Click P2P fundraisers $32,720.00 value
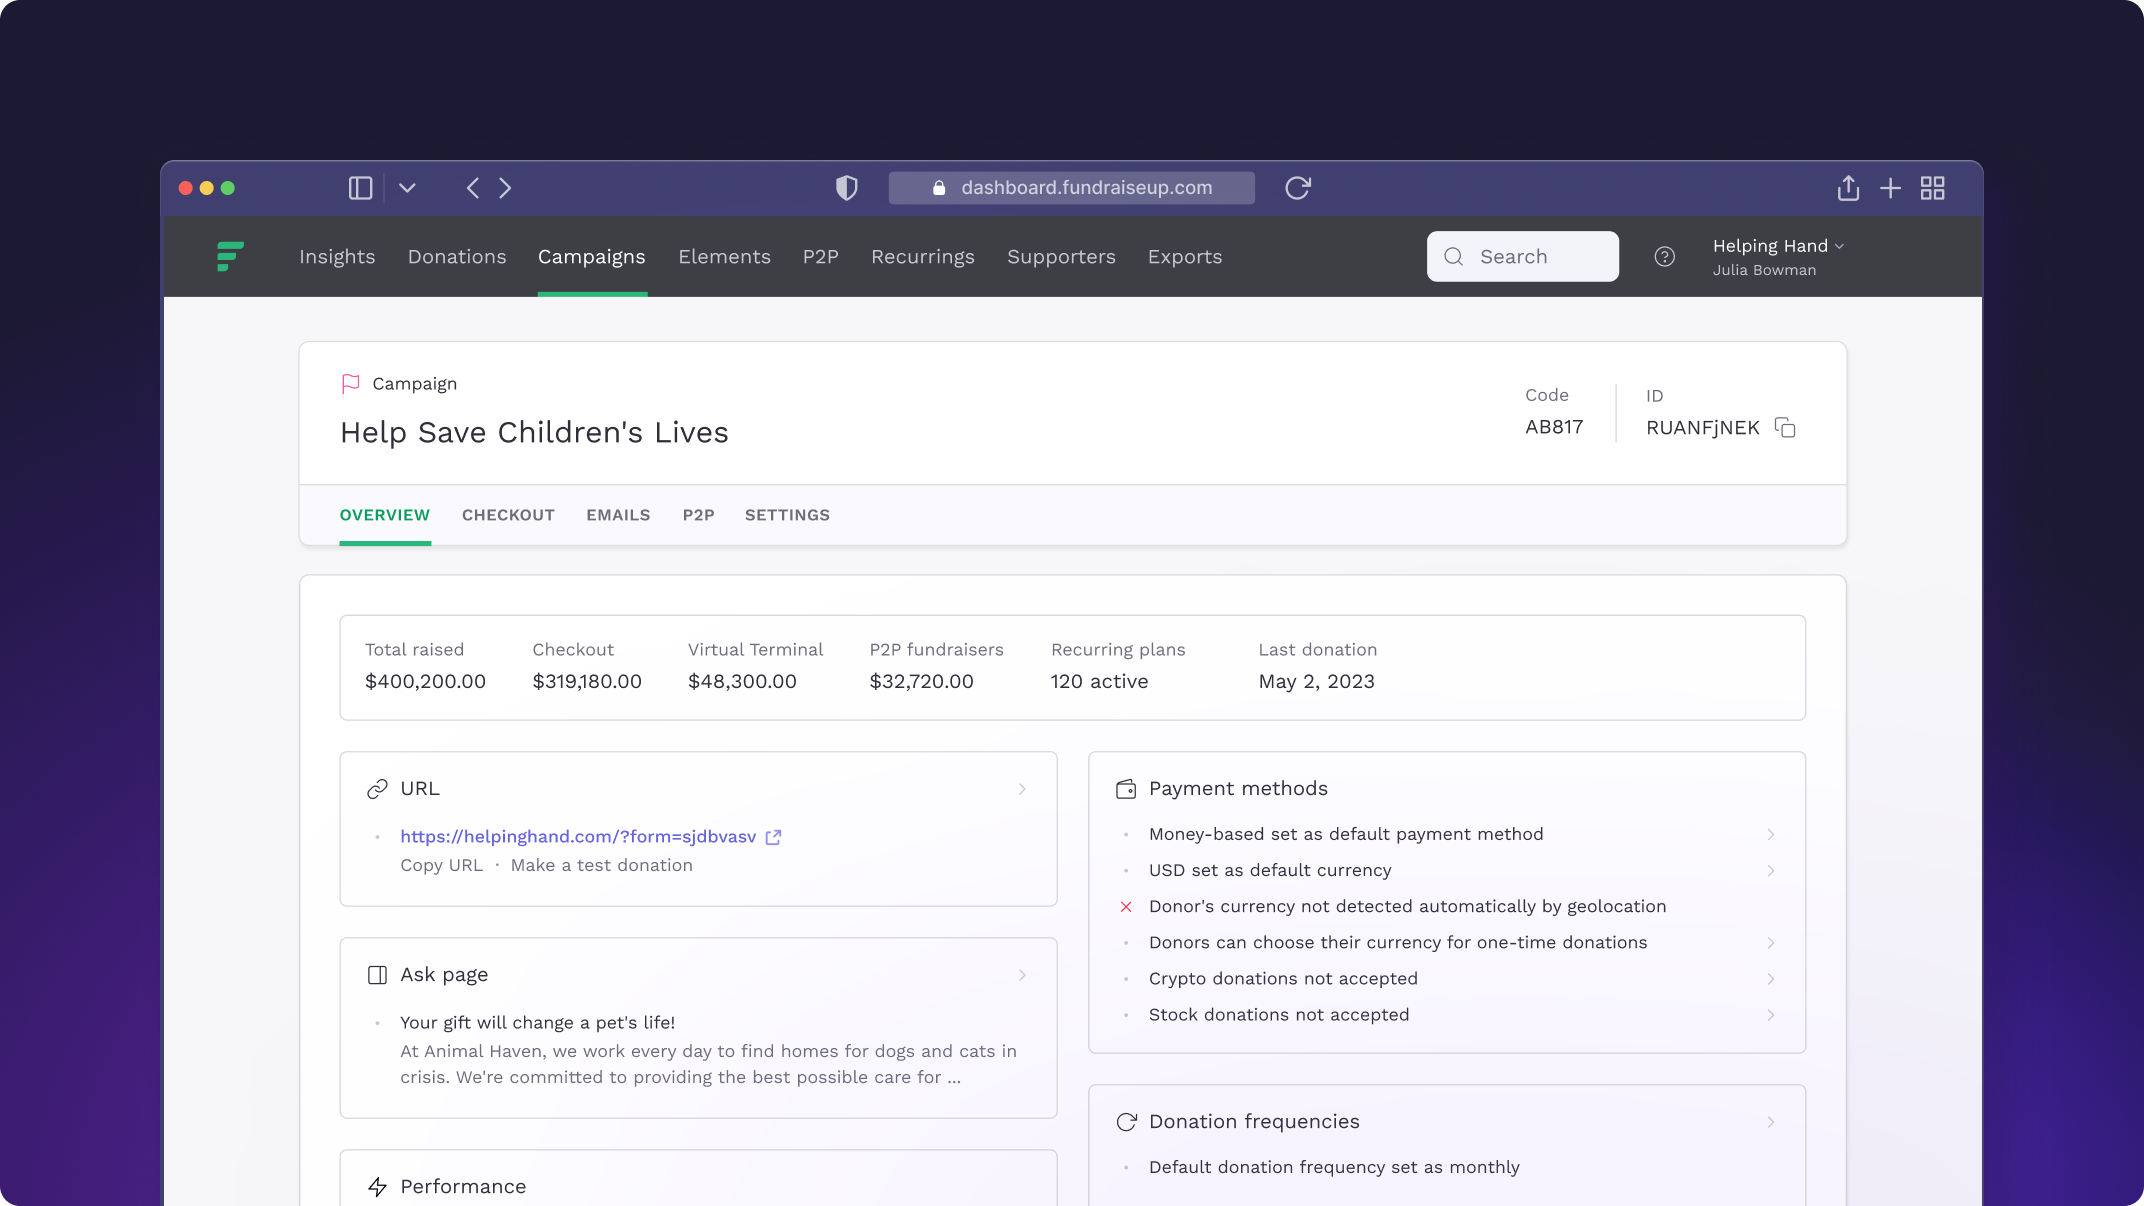Screen dimensions: 2144x1206 point(921,681)
